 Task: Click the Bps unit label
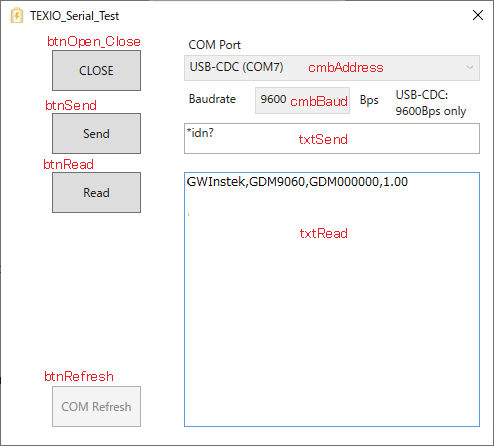click(369, 100)
